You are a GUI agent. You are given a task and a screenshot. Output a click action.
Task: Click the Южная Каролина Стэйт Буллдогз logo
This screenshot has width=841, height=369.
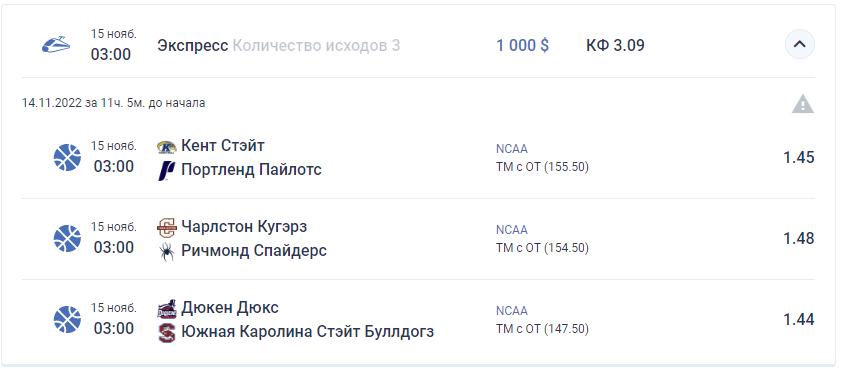tap(167, 333)
